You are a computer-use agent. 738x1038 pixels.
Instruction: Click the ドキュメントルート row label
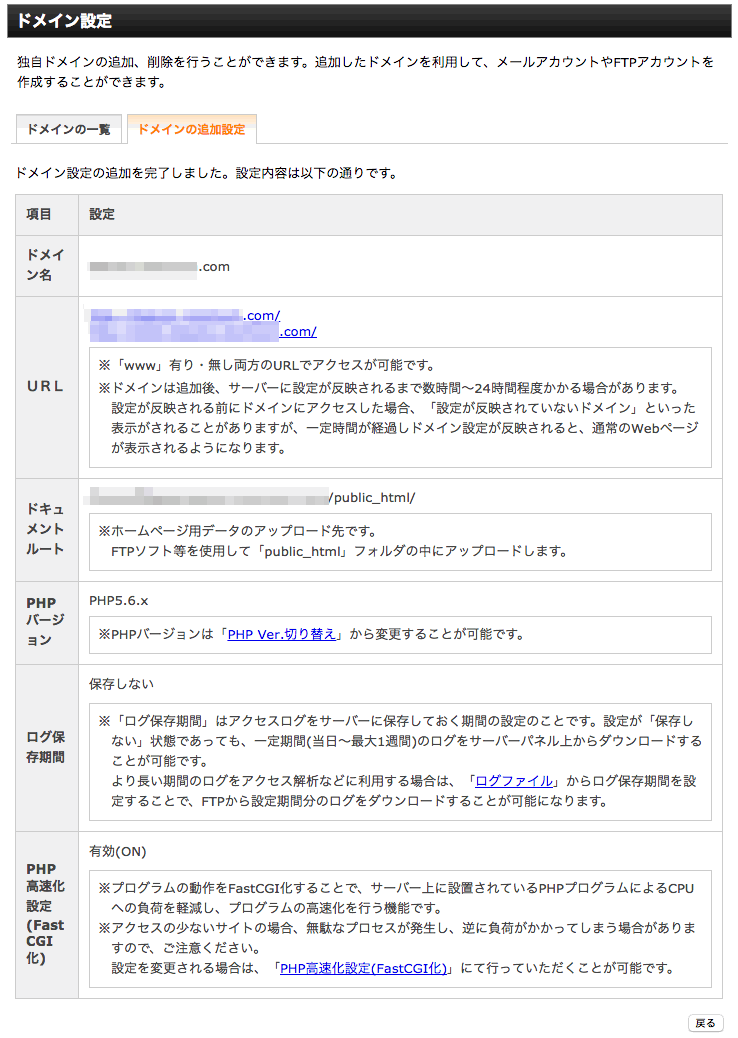(x=45, y=529)
